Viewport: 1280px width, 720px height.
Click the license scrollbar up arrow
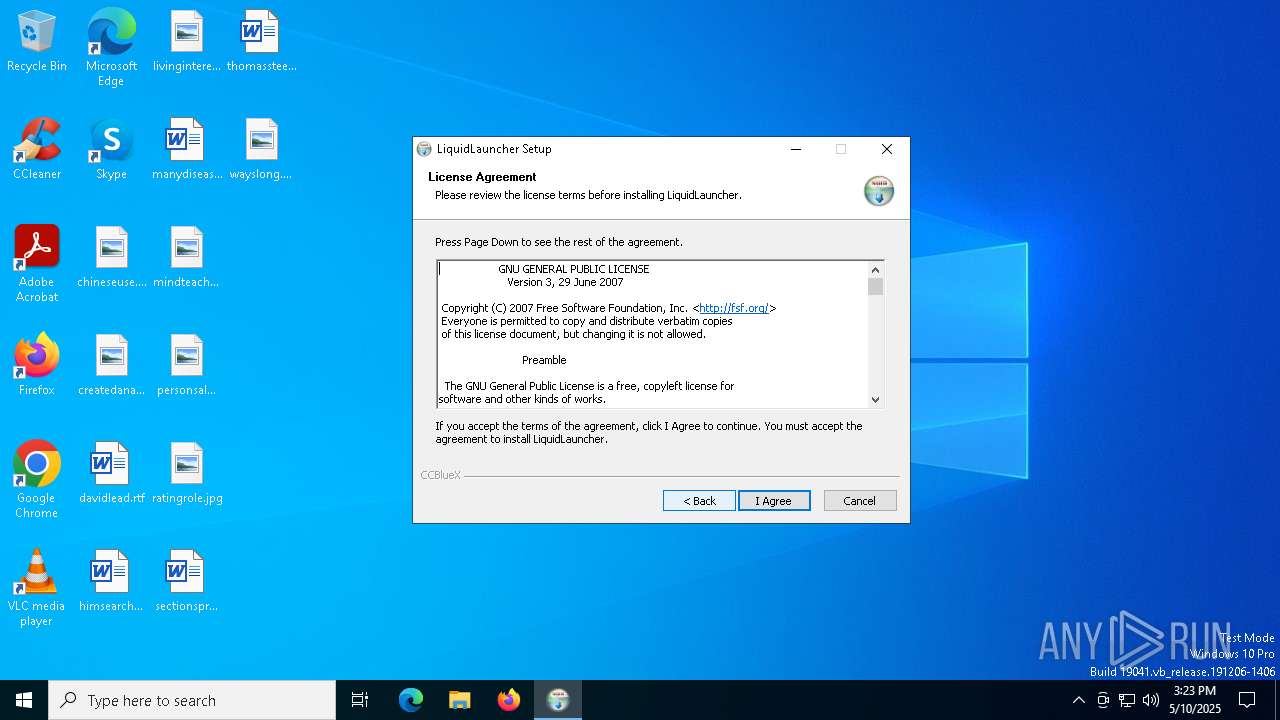[876, 269]
